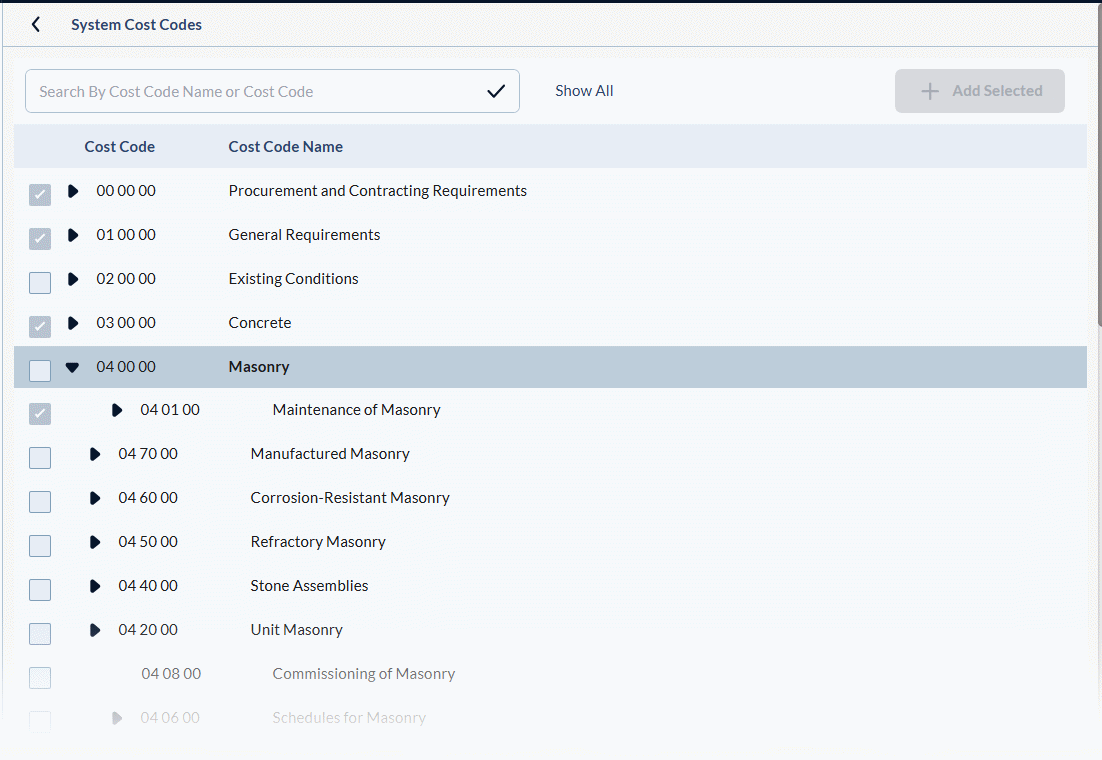Screen dimensions: 1102x760
Task: Expand the 00 00 00 Procurement row
Action: click(x=73, y=191)
